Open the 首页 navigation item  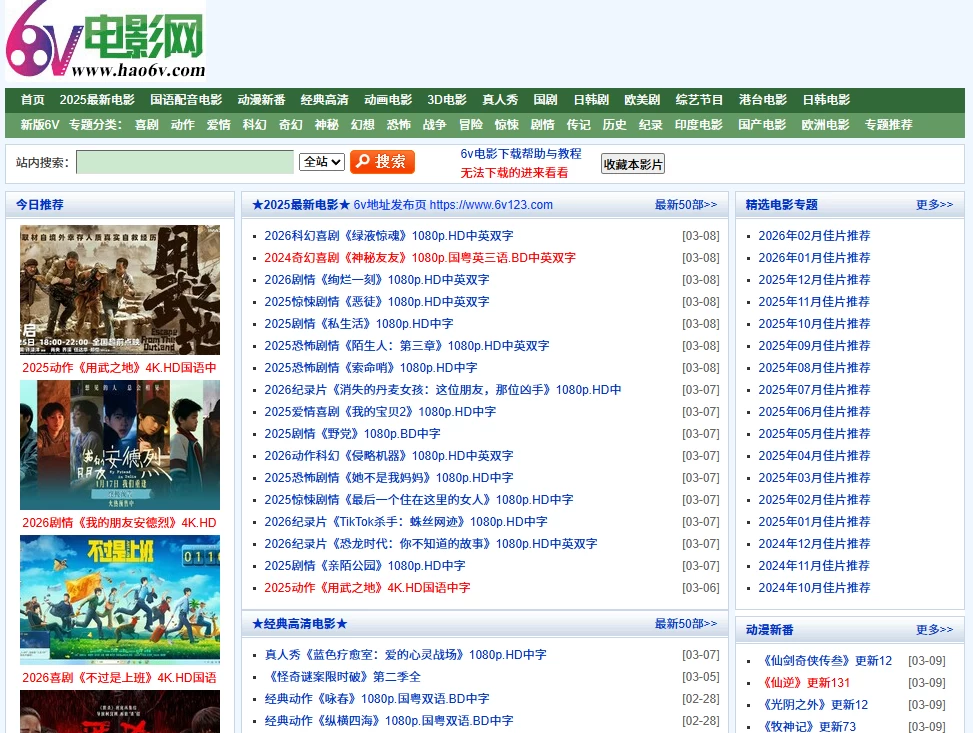33,100
